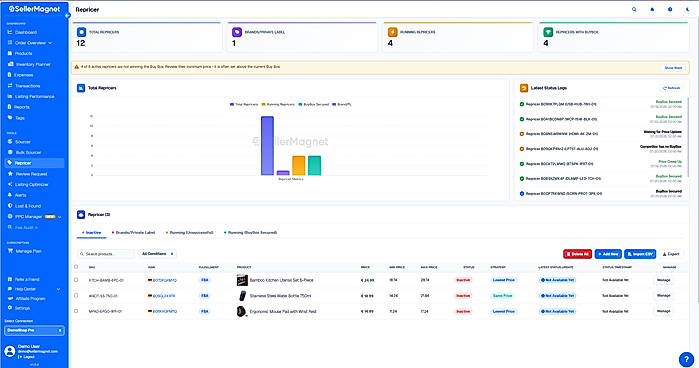Go to the Sourcer tool

tap(22, 142)
